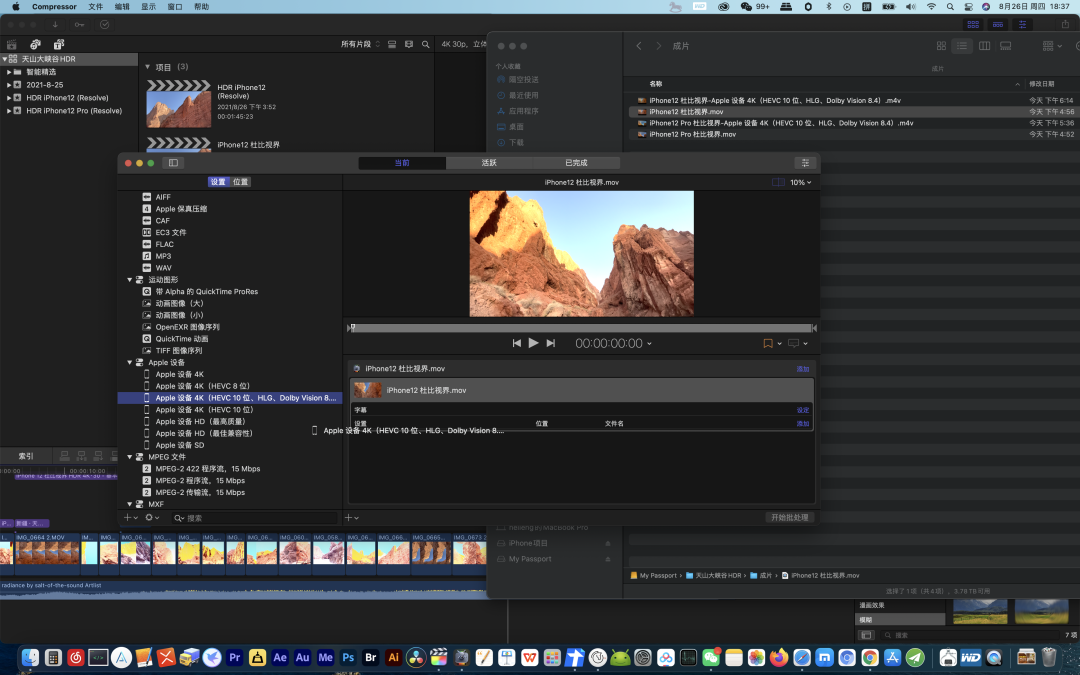Open the 10% zoom level dropdown
Viewport: 1080px width, 675px height.
(800, 183)
